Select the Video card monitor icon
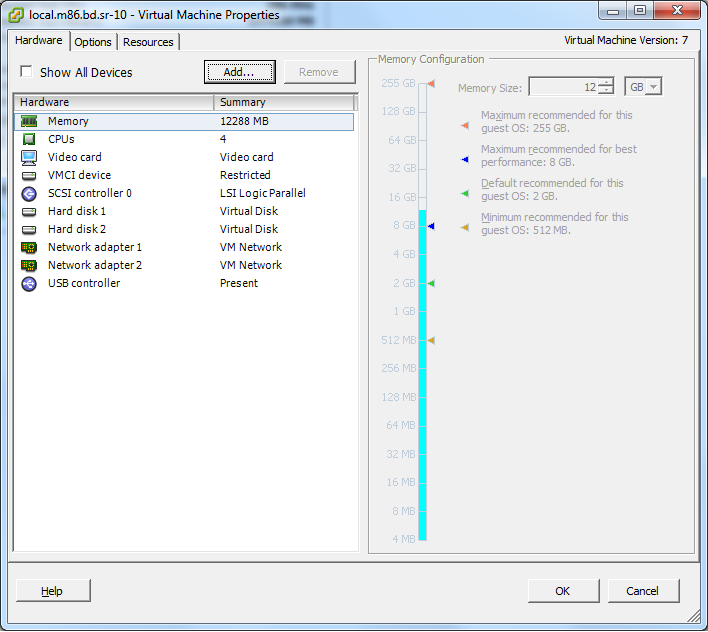 pos(29,157)
